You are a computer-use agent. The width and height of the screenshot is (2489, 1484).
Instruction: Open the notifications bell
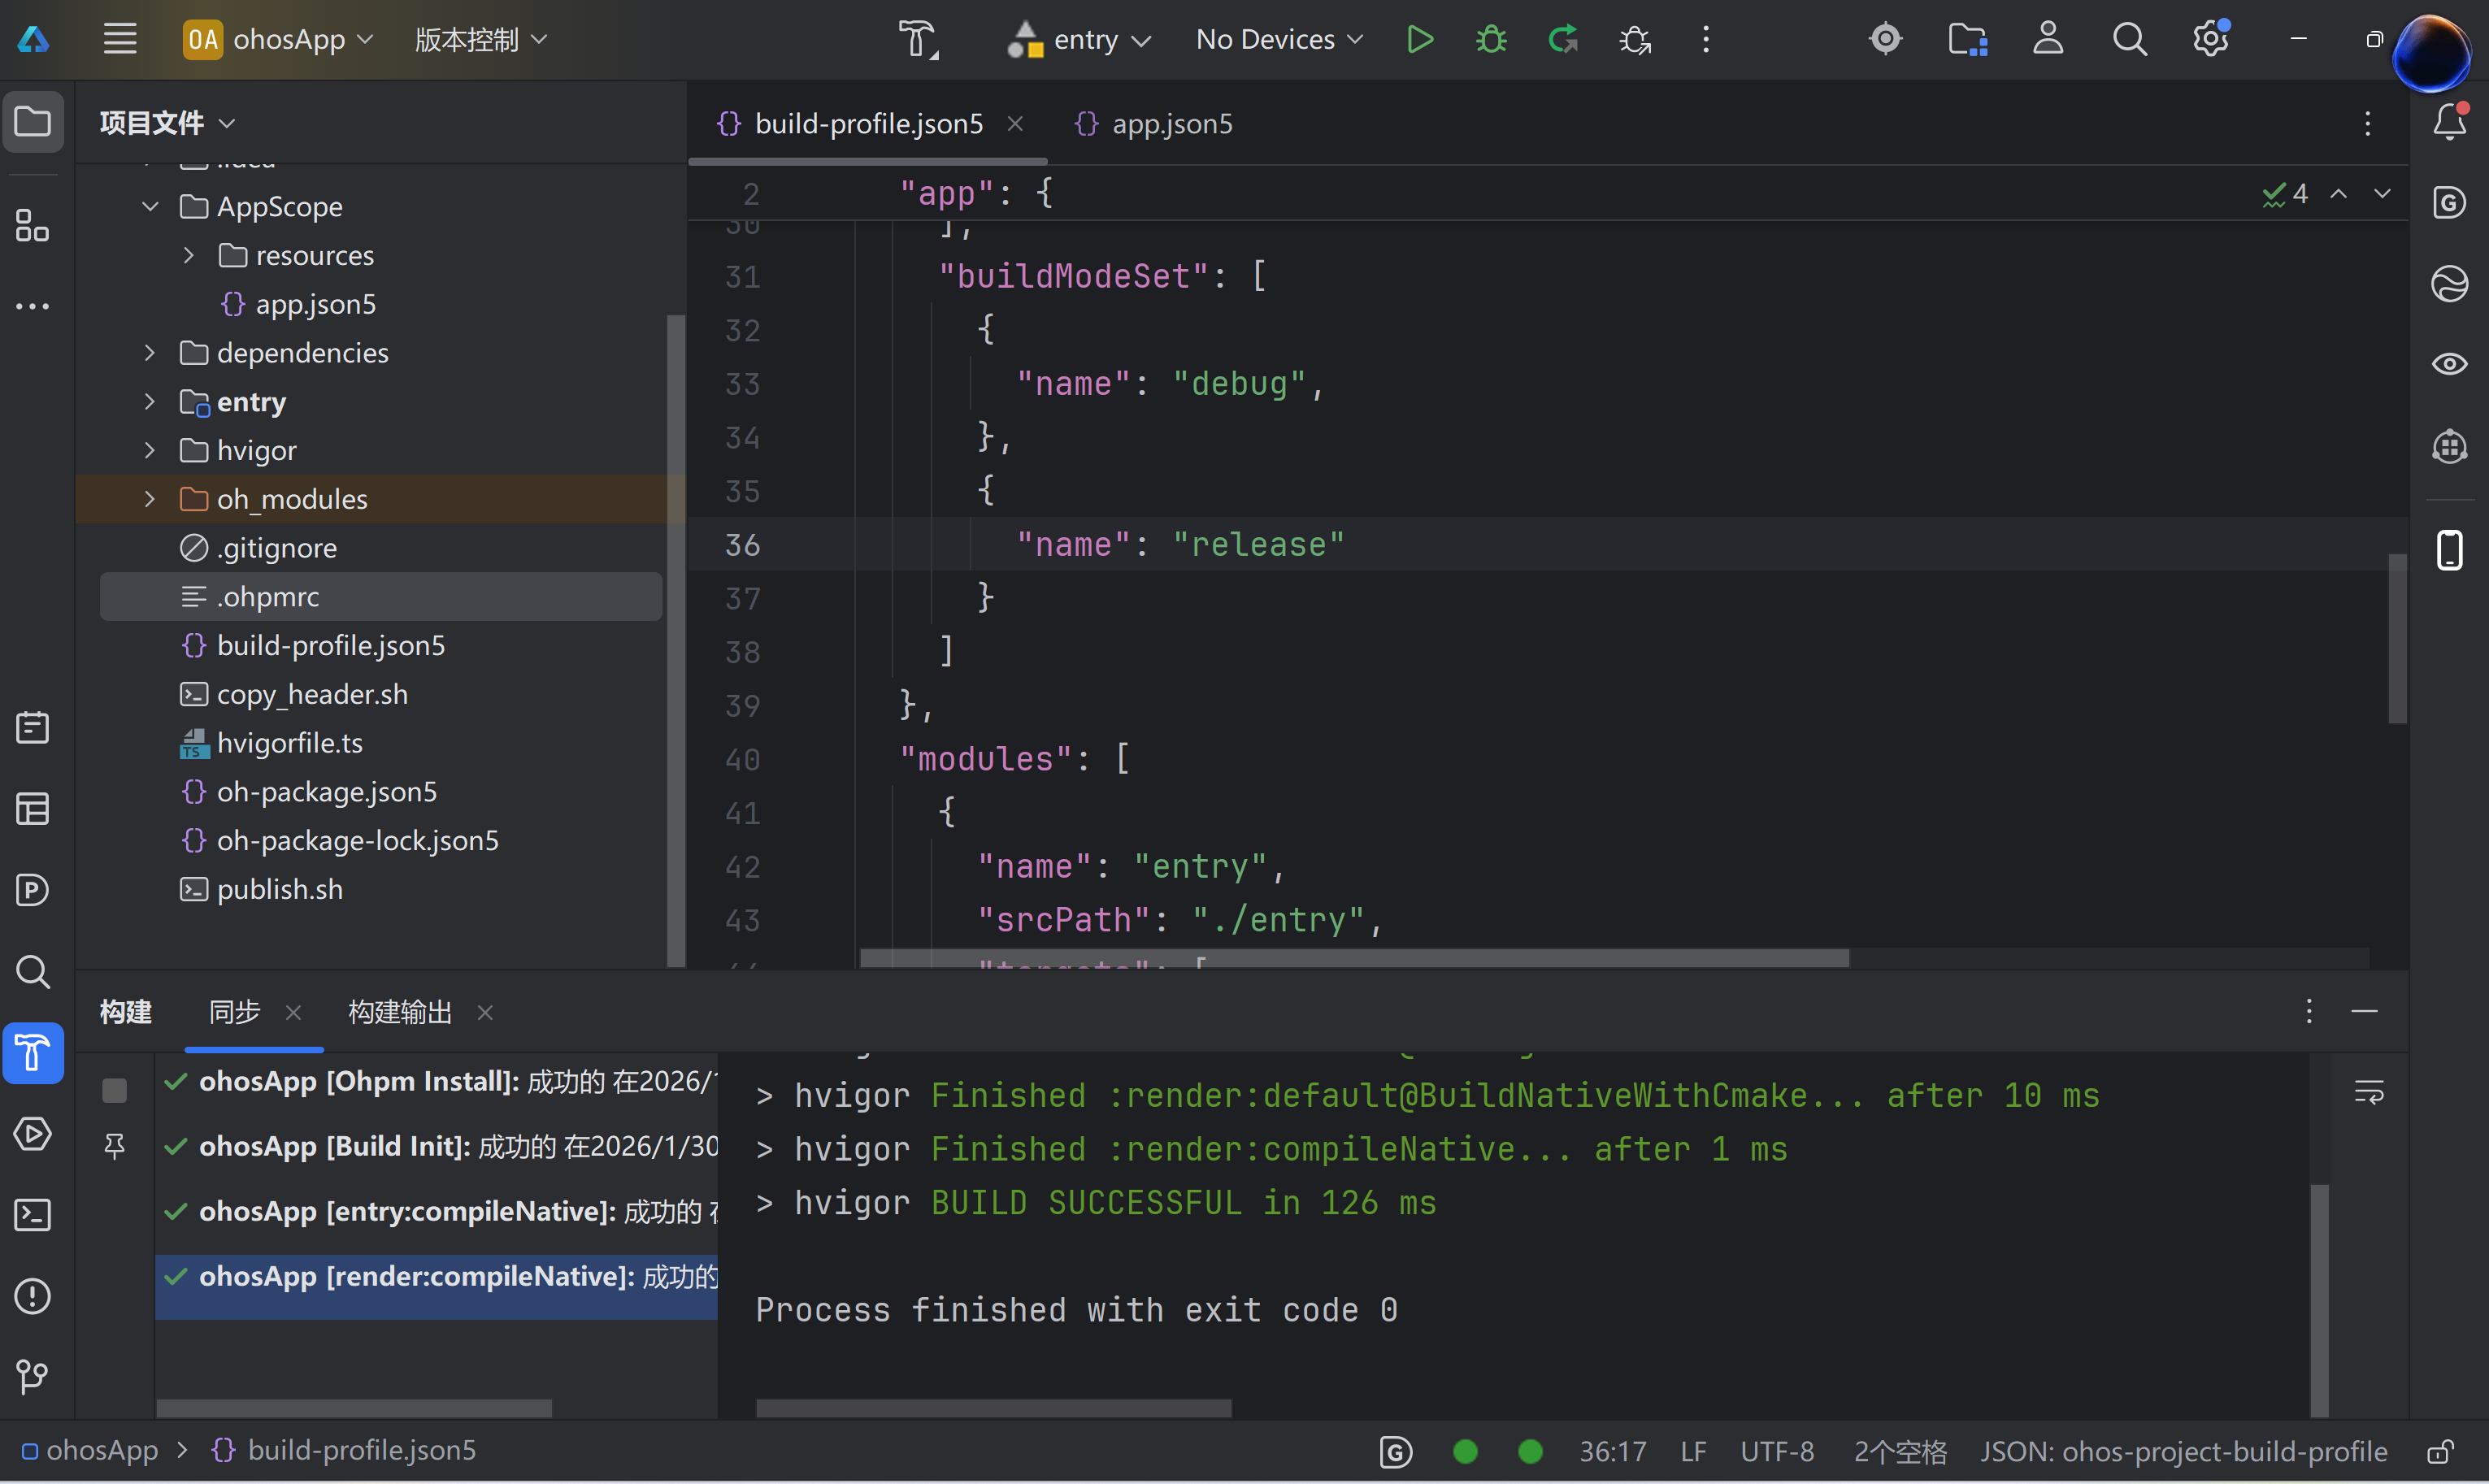pos(2449,123)
